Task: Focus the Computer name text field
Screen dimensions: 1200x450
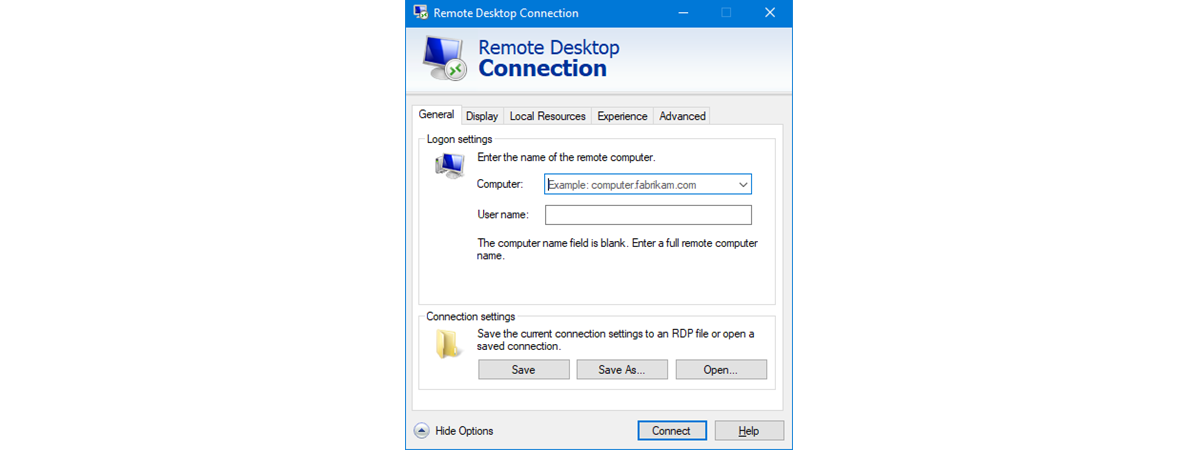Action: point(638,185)
